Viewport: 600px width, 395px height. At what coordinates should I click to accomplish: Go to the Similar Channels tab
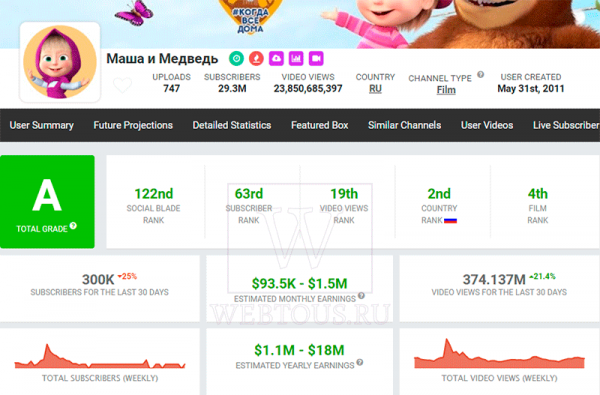[404, 125]
